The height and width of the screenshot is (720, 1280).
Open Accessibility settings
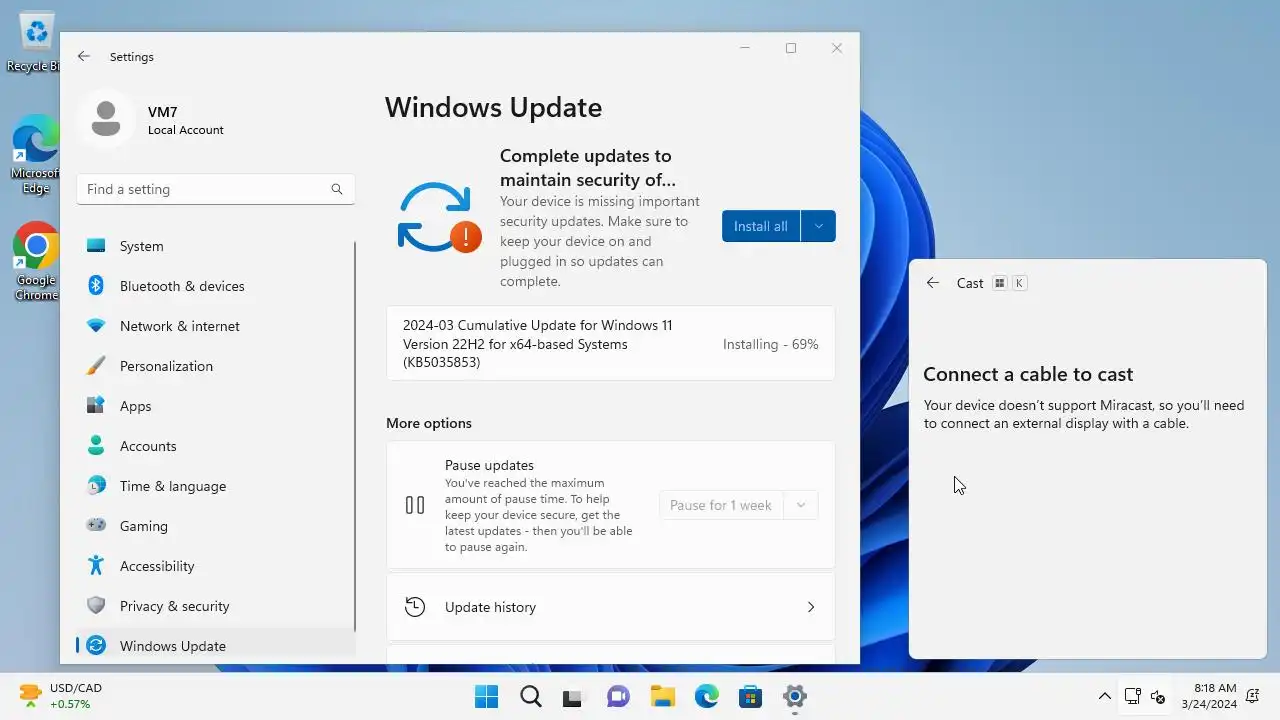pyautogui.click(x=215, y=566)
